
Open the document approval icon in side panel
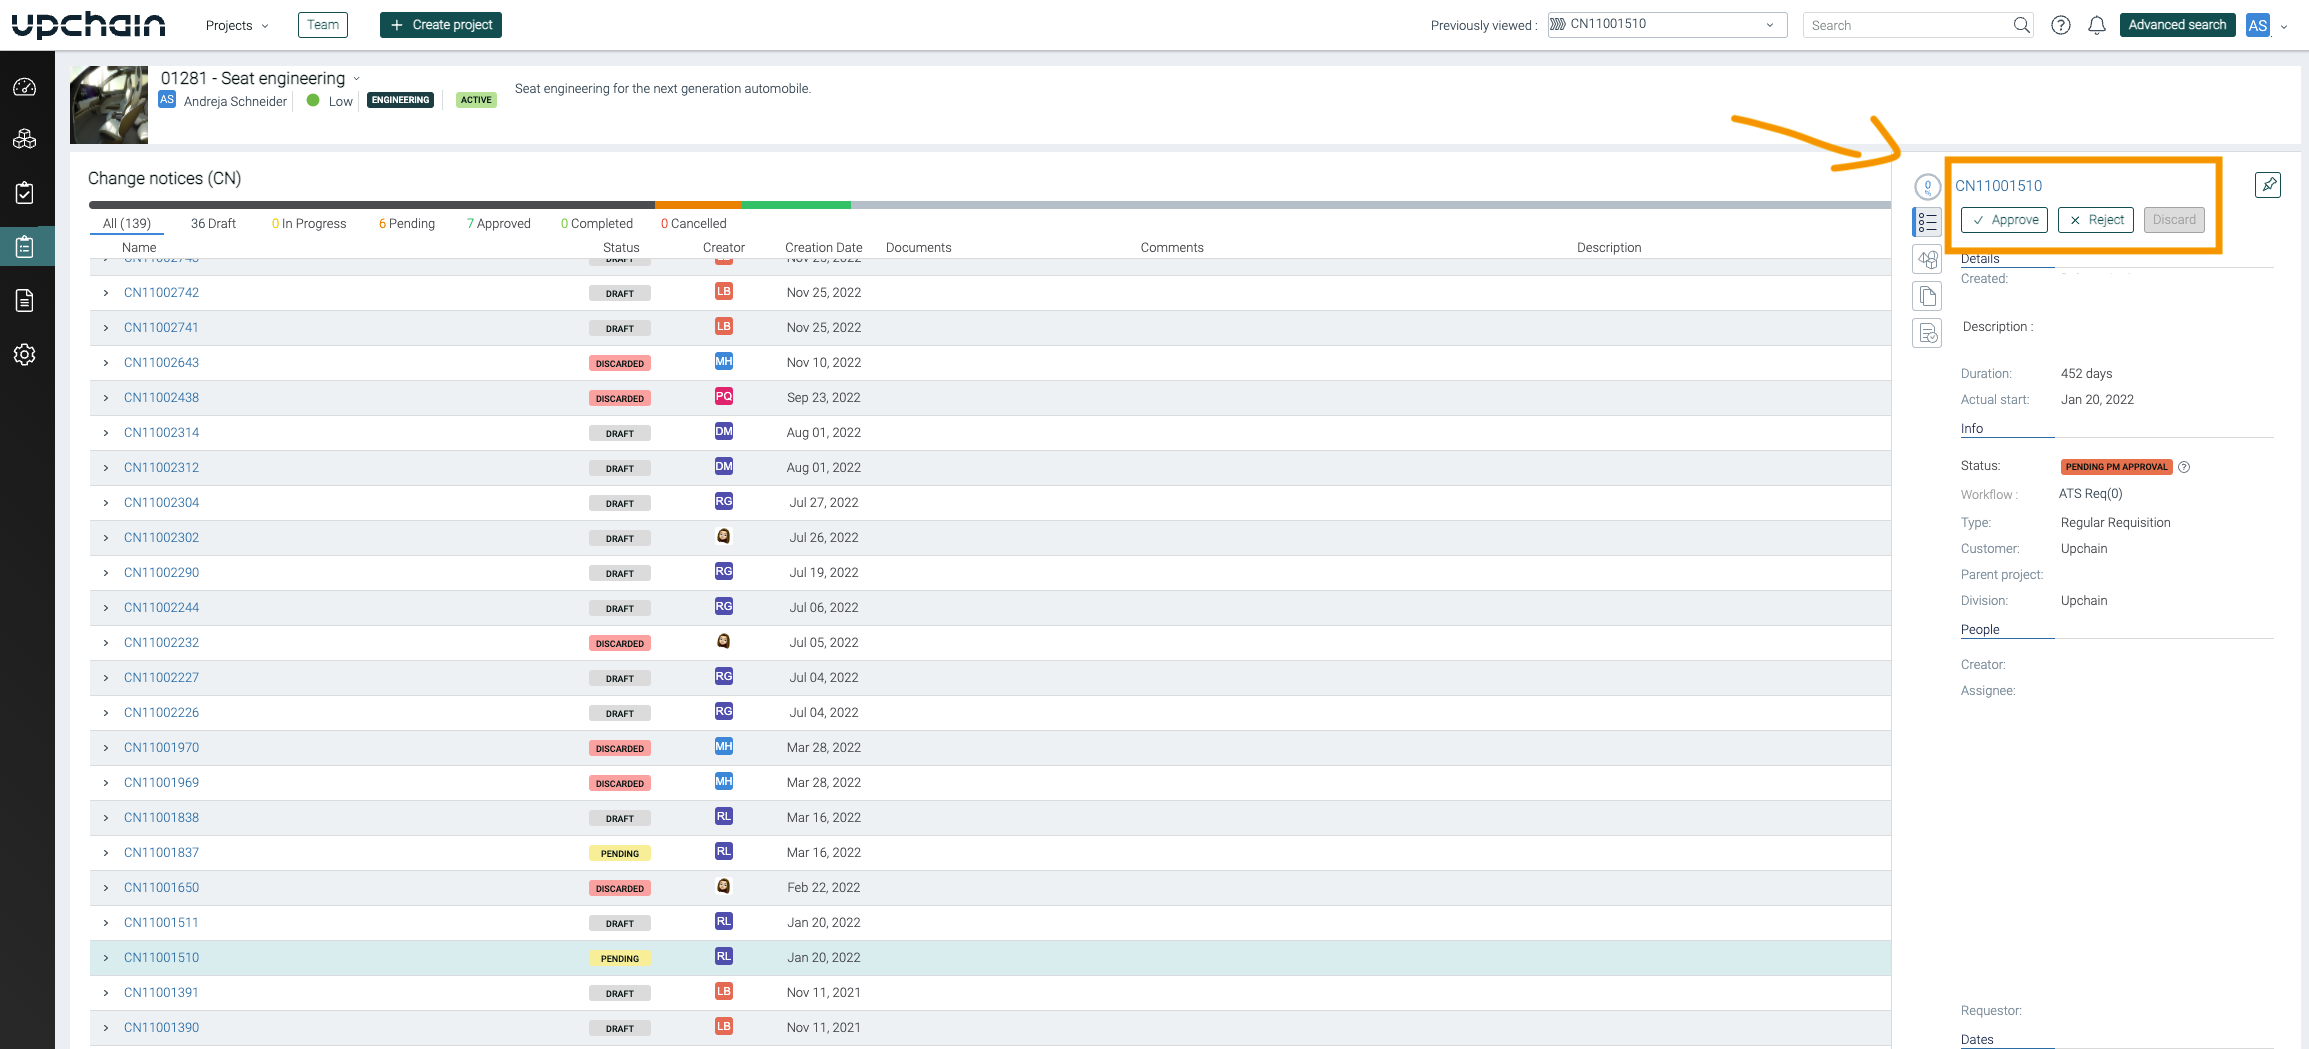(x=1927, y=333)
